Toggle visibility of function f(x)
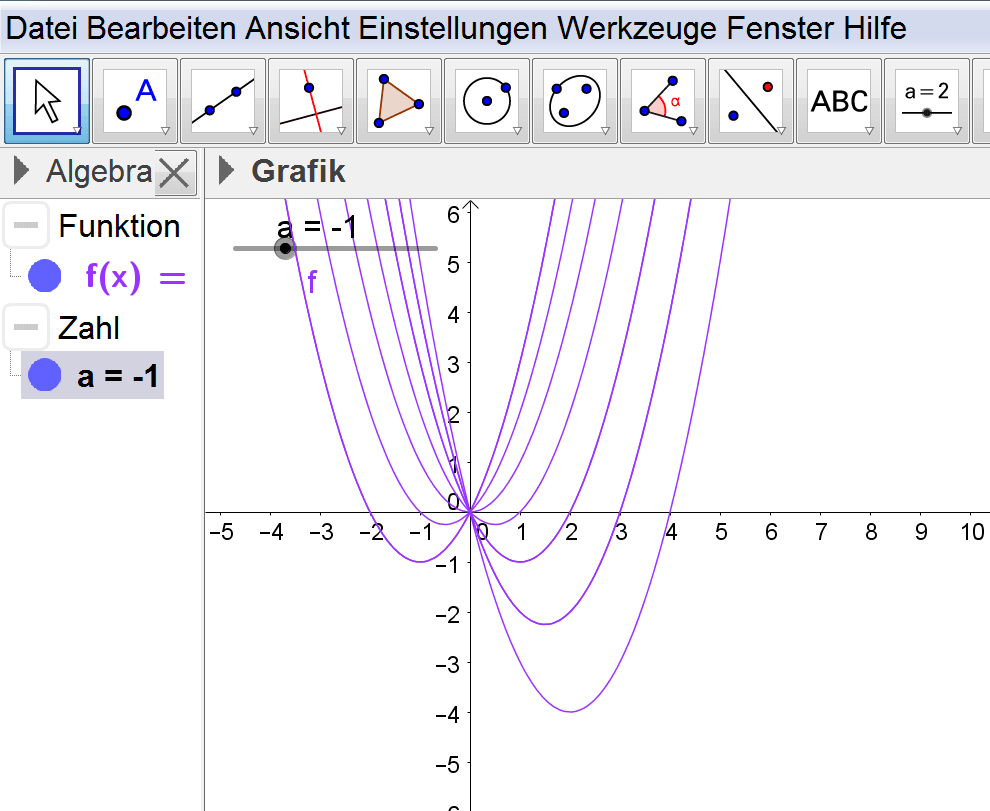 point(45,275)
